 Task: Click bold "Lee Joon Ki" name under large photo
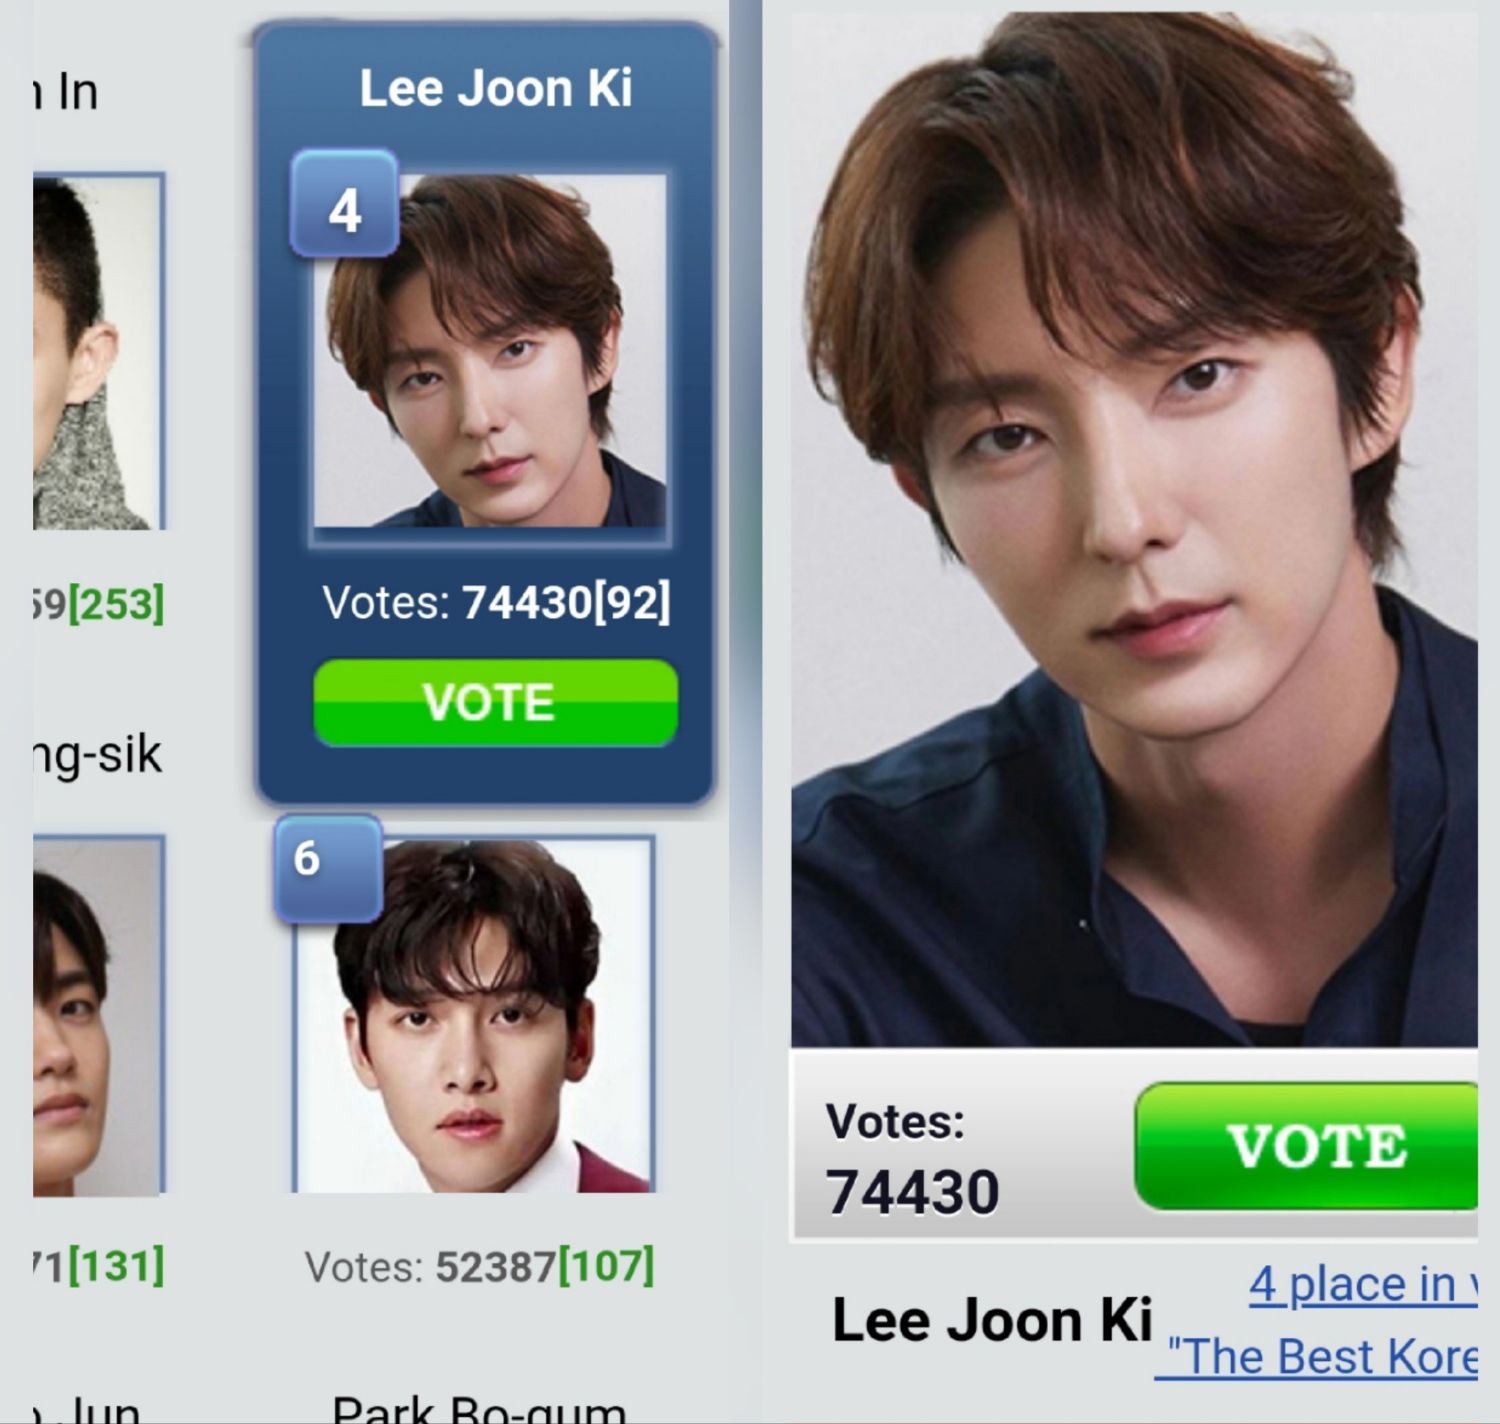(x=992, y=1319)
